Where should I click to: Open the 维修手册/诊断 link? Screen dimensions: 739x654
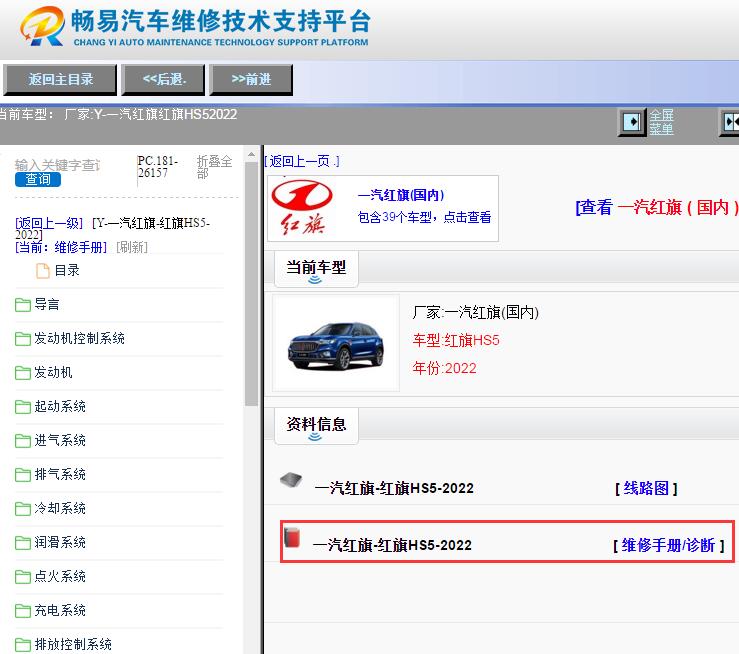coord(668,545)
